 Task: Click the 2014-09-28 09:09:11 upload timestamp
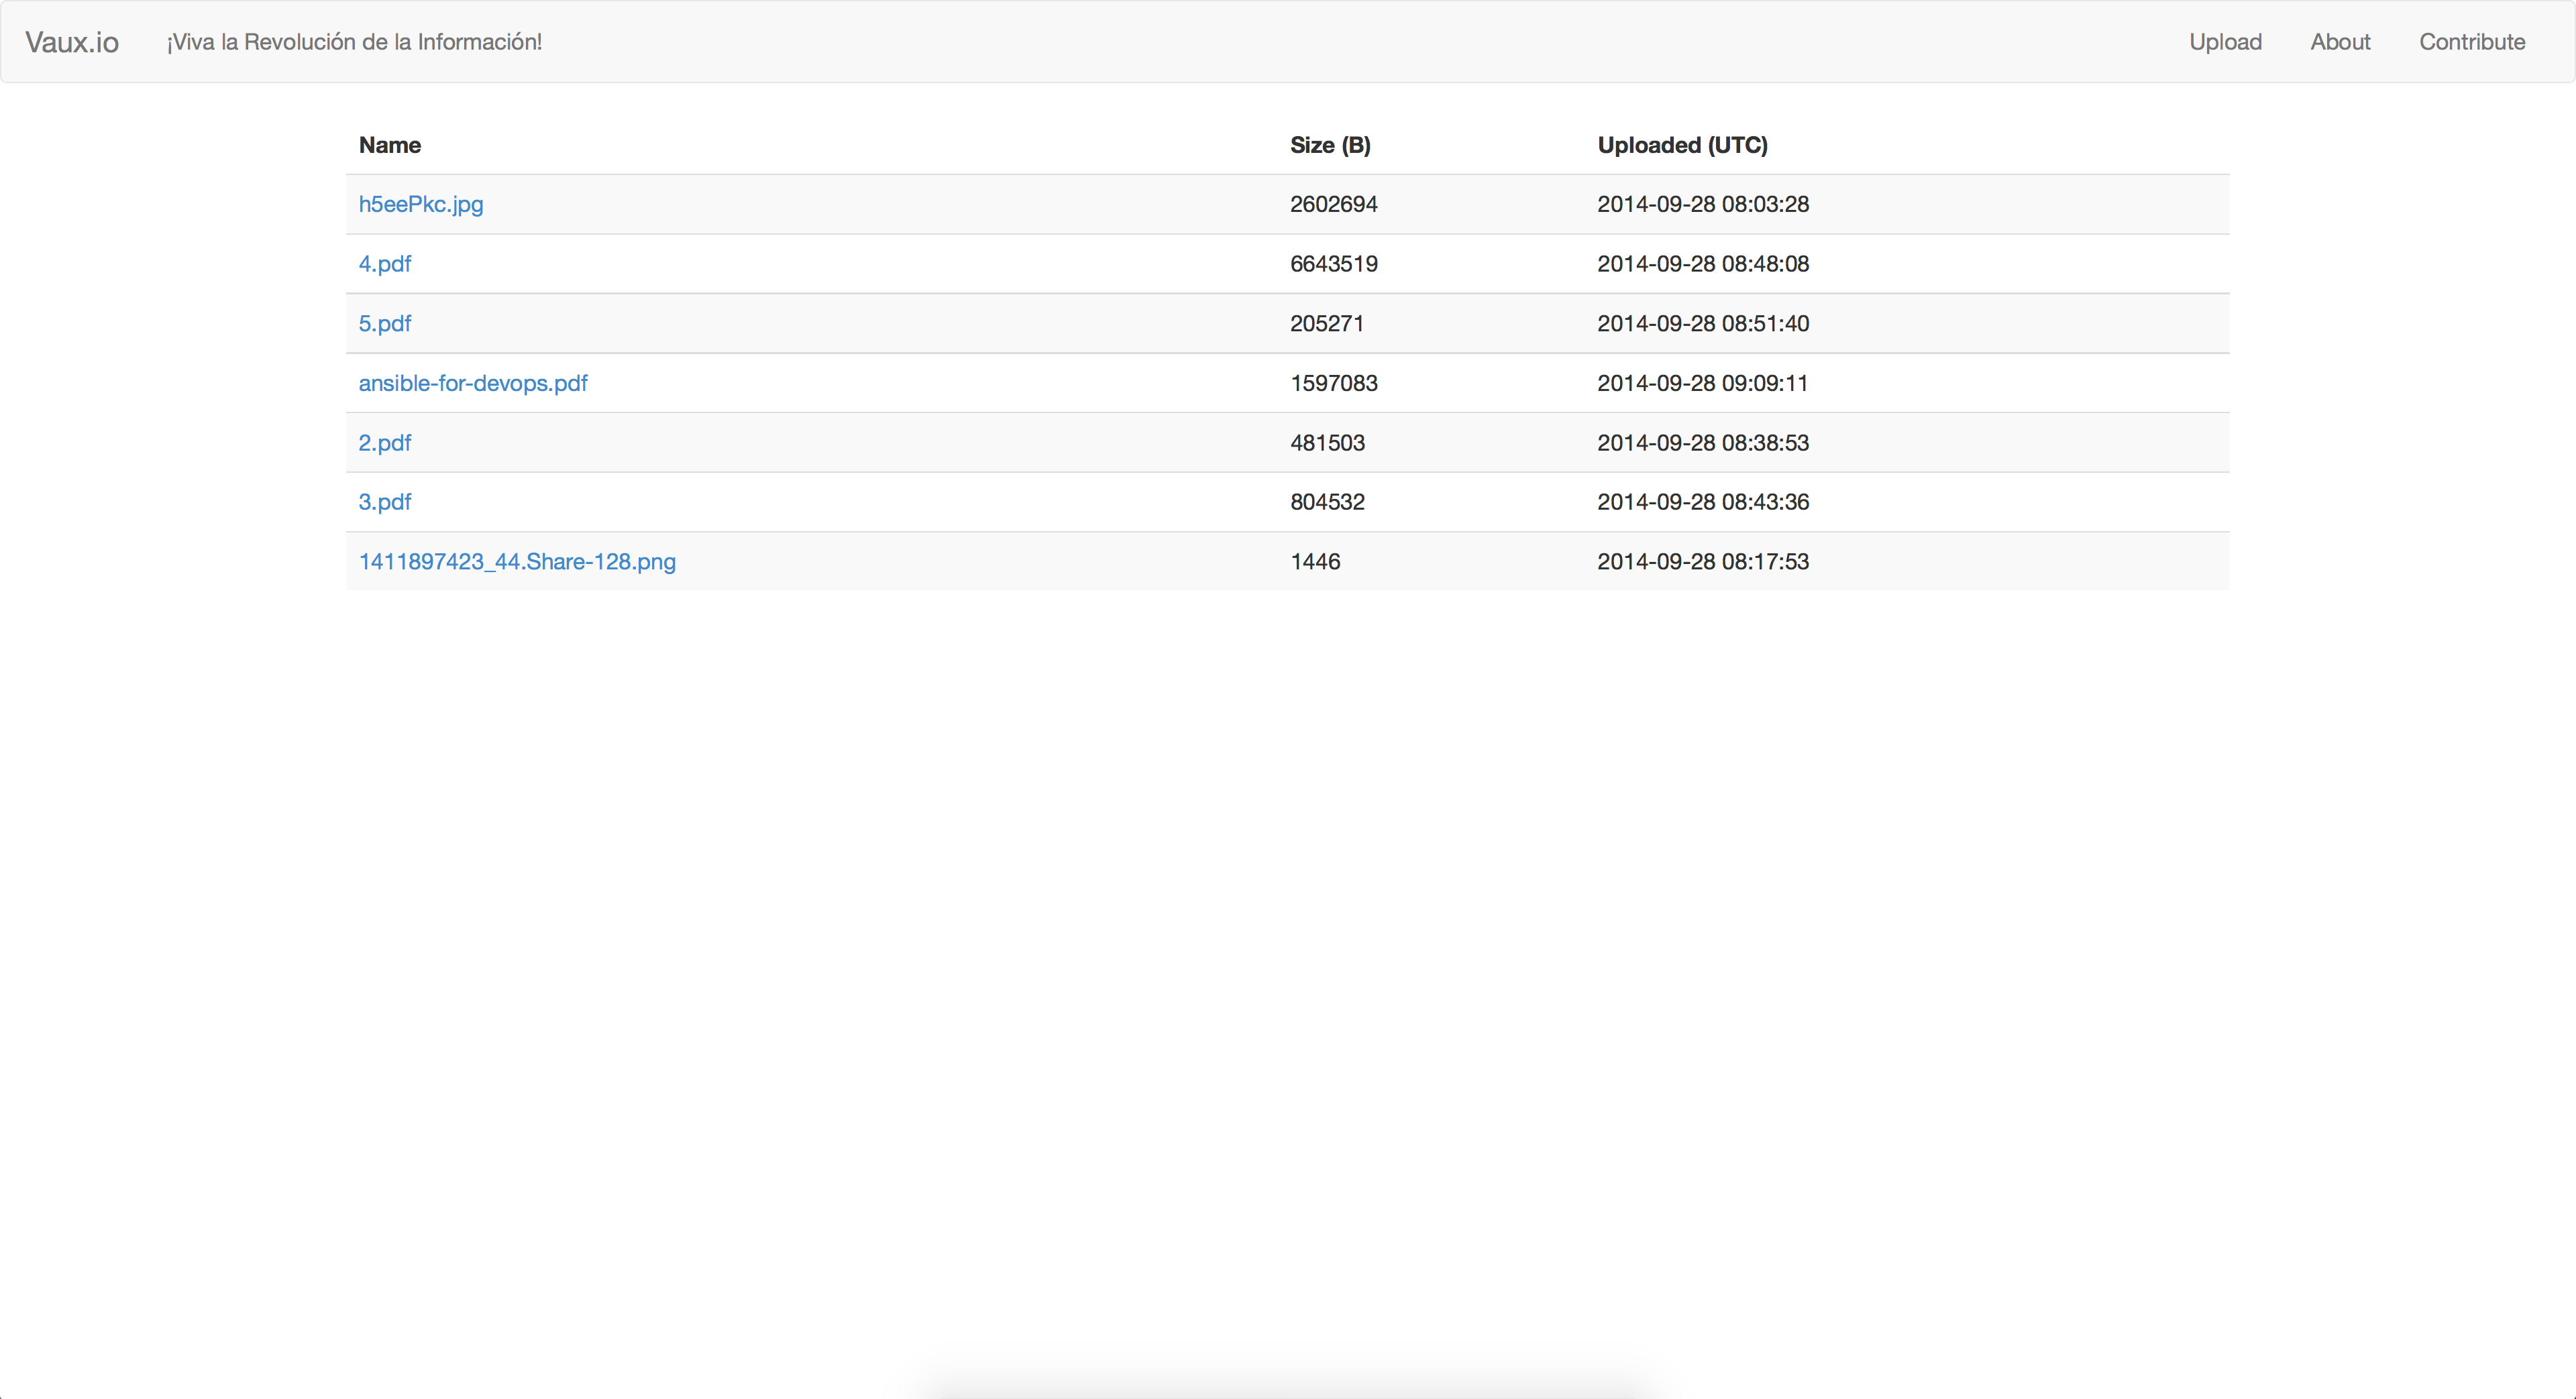(x=1702, y=383)
